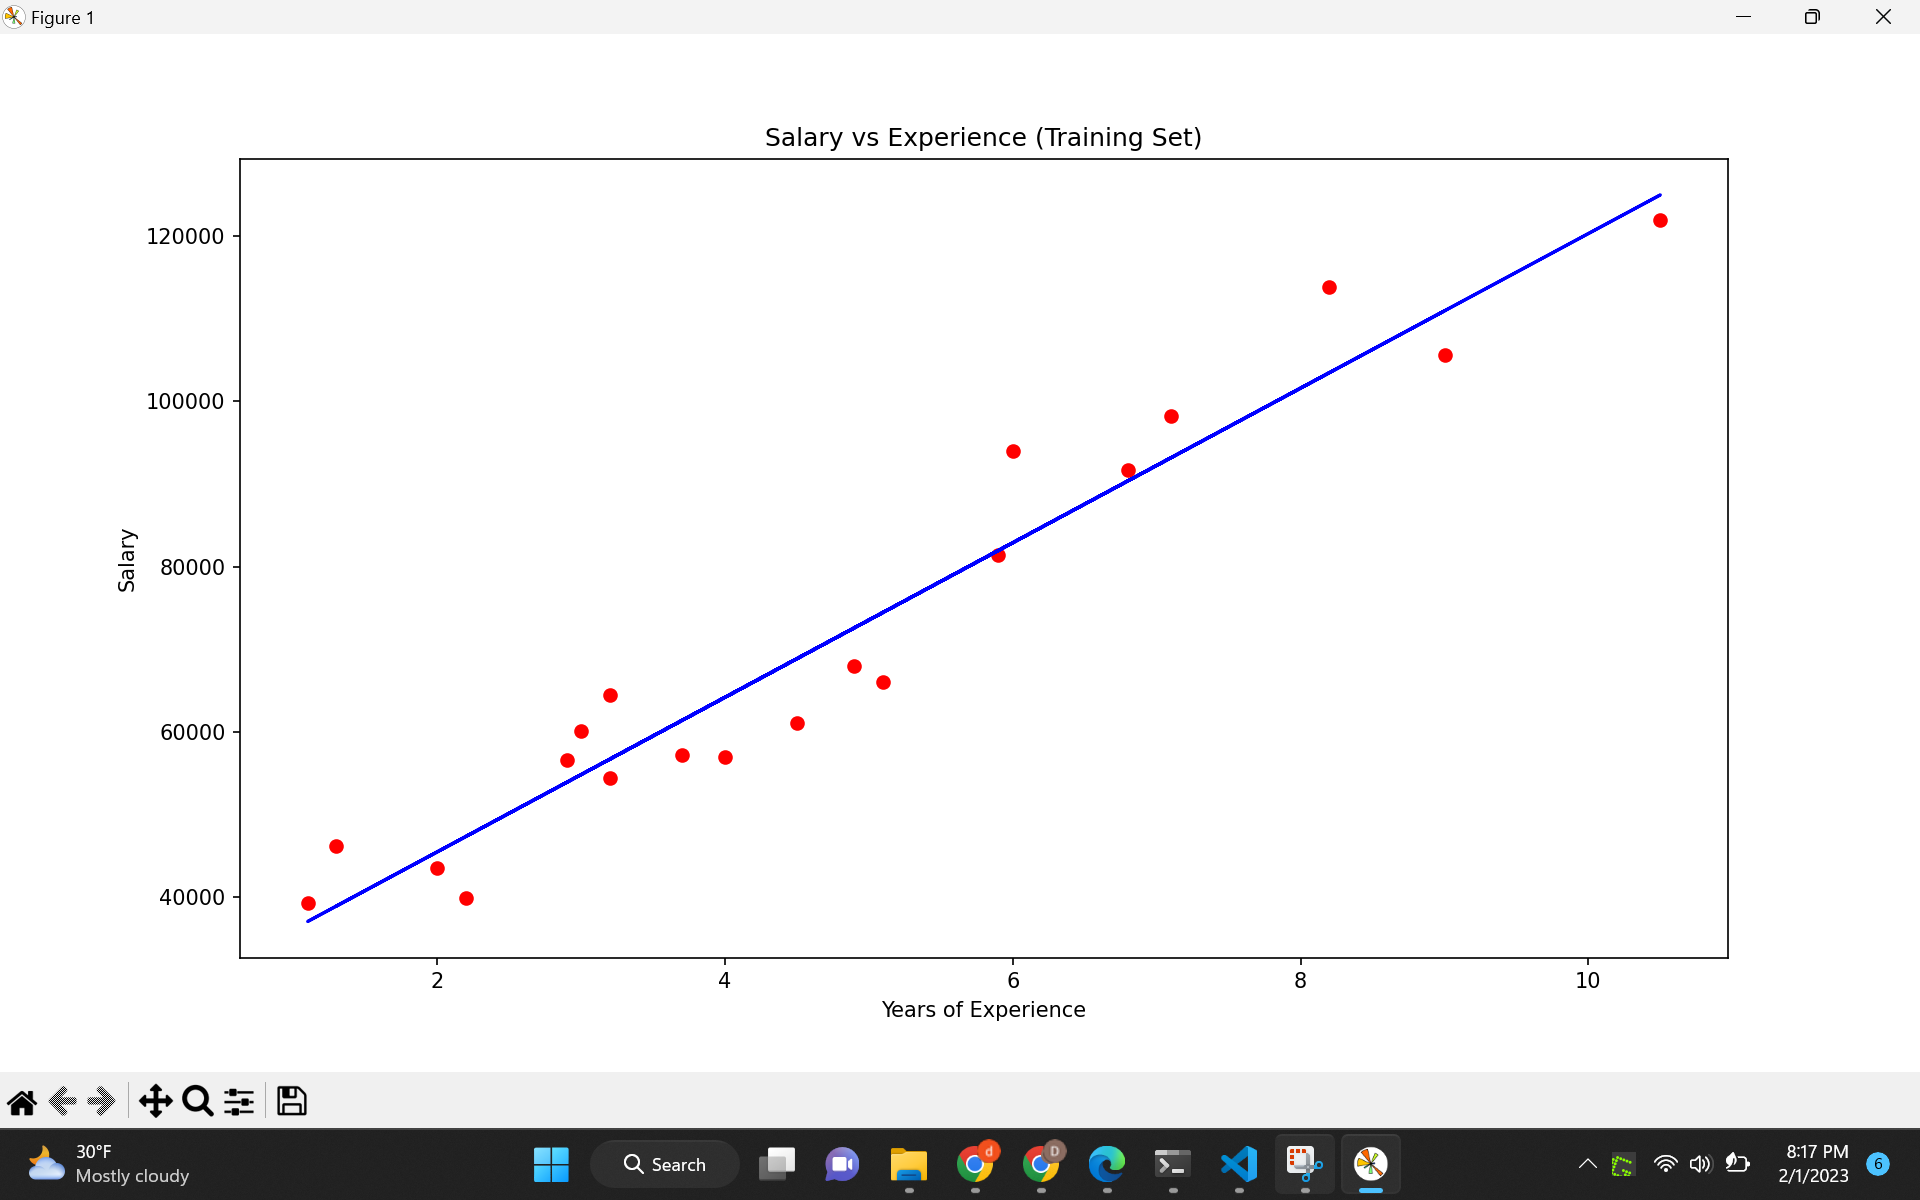Open File Explorer from the taskbar
The image size is (1920, 1200).
908,1164
